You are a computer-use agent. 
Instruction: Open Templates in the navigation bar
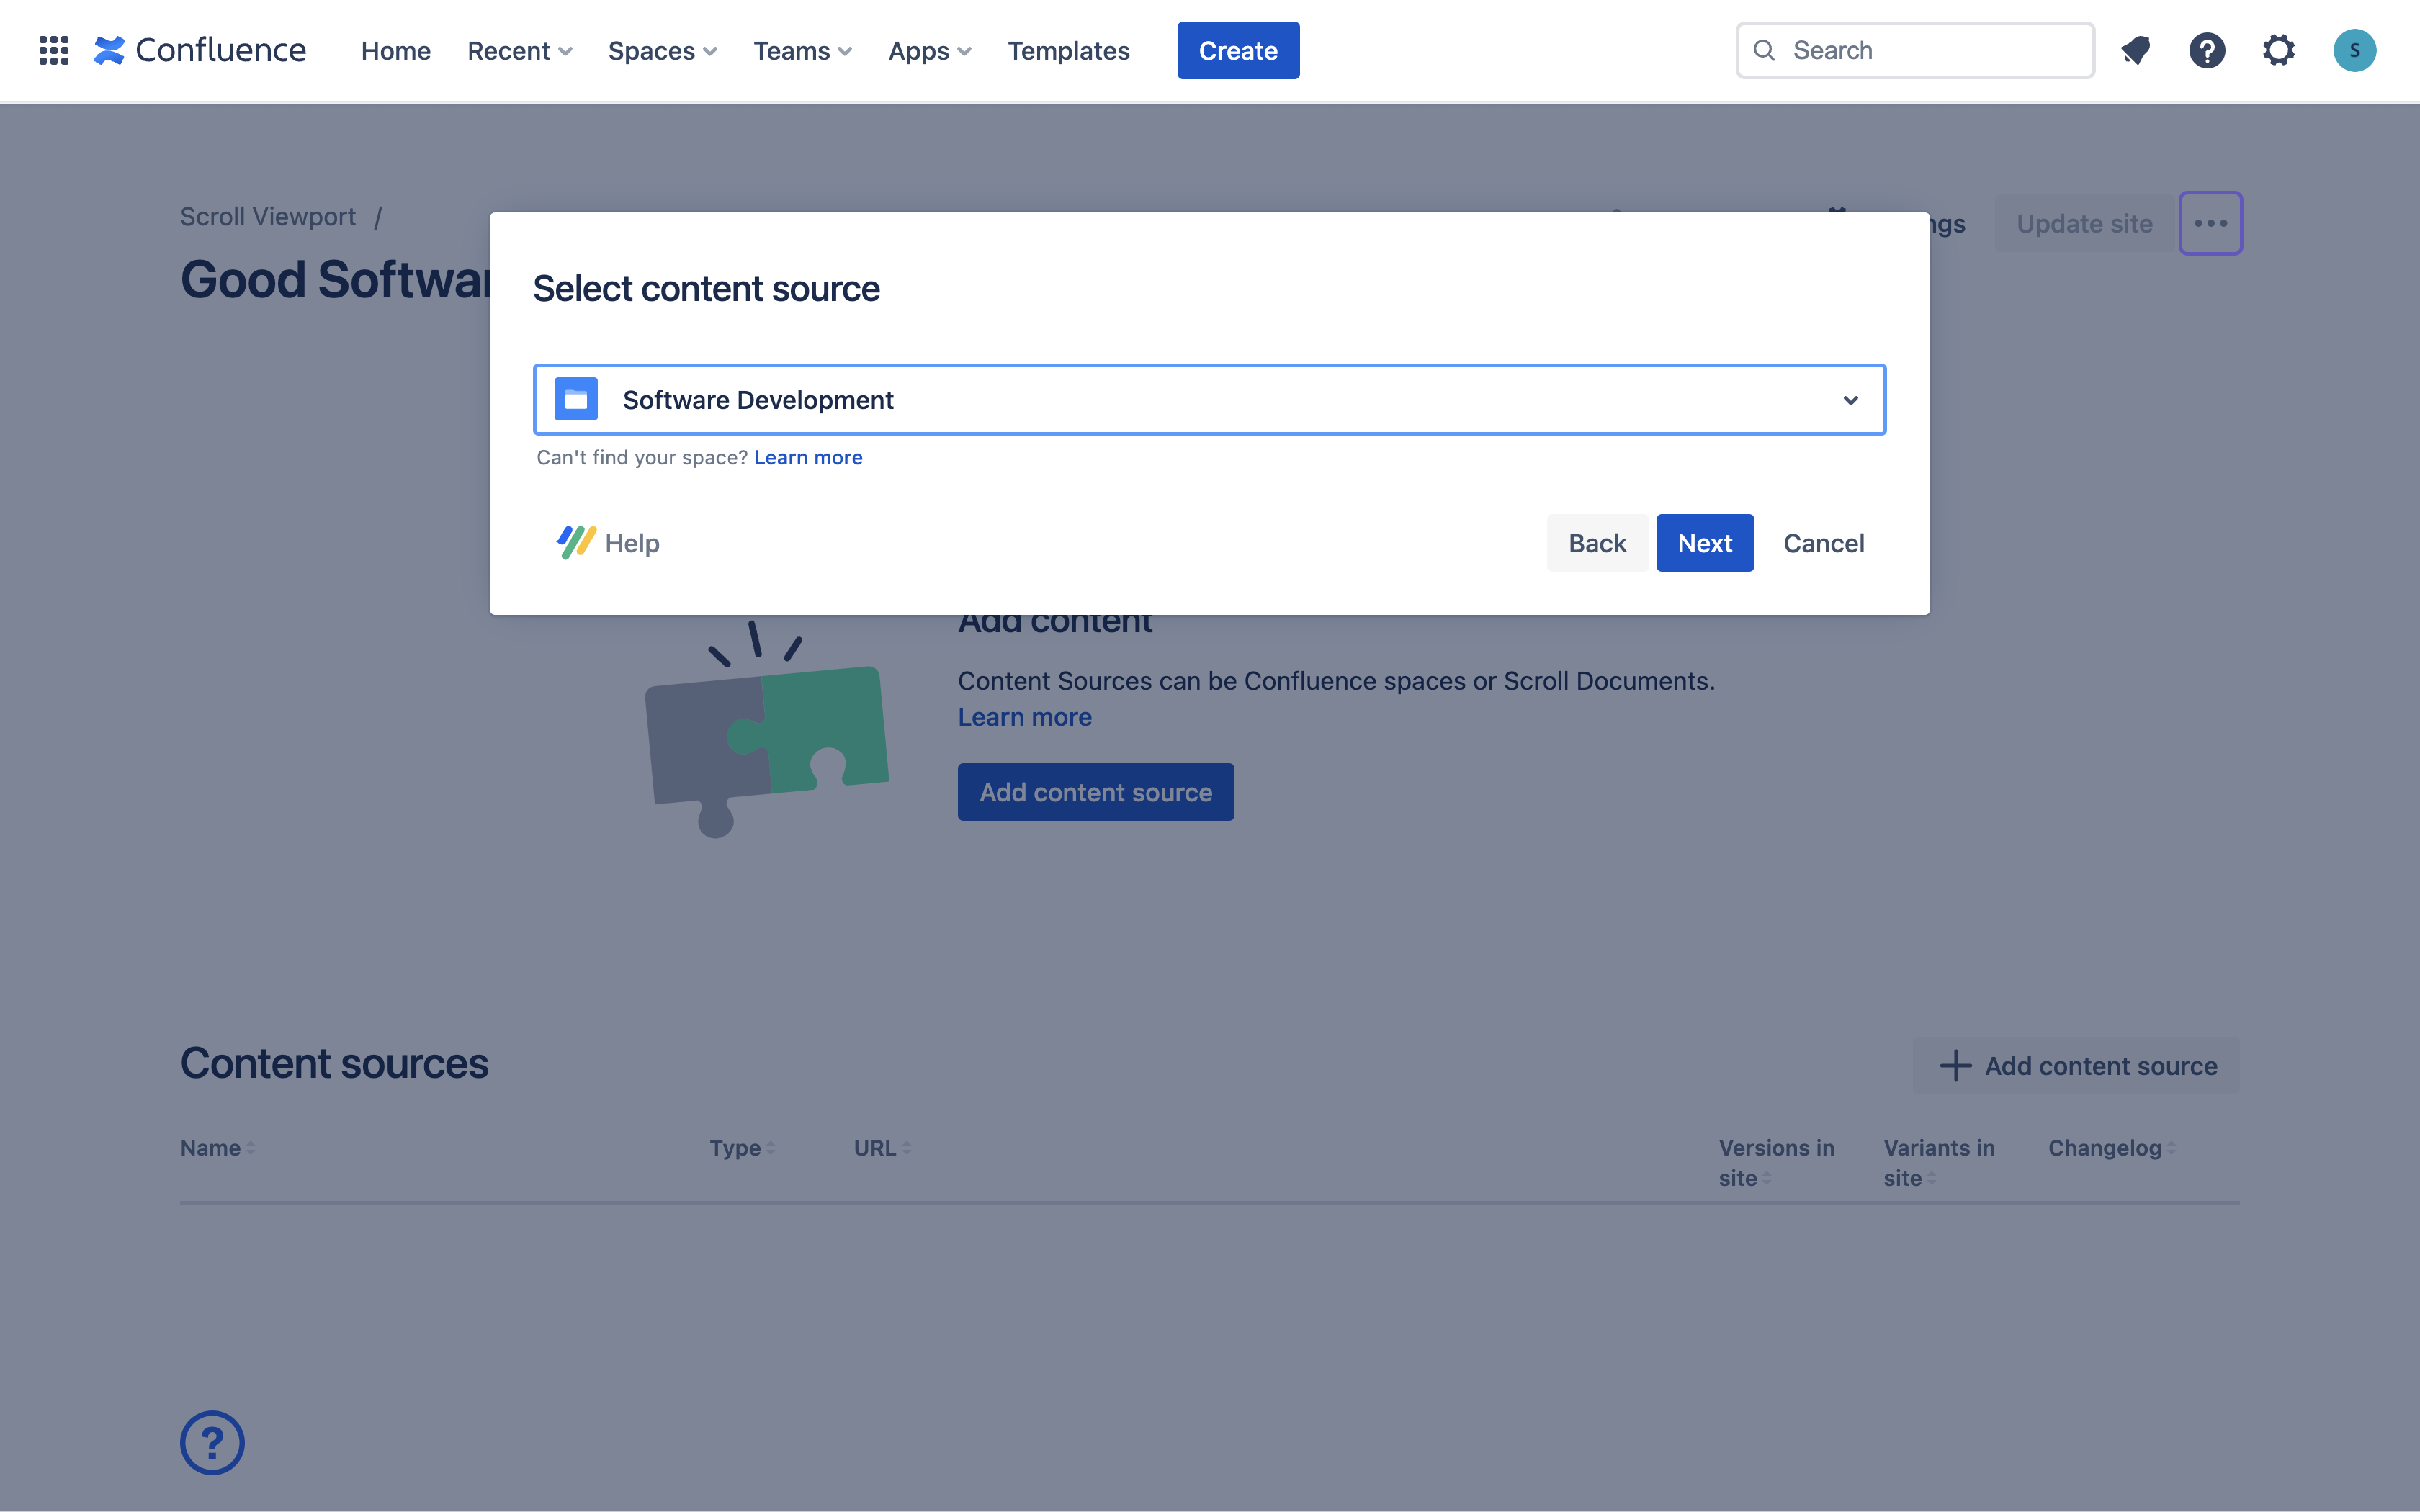(1068, 50)
